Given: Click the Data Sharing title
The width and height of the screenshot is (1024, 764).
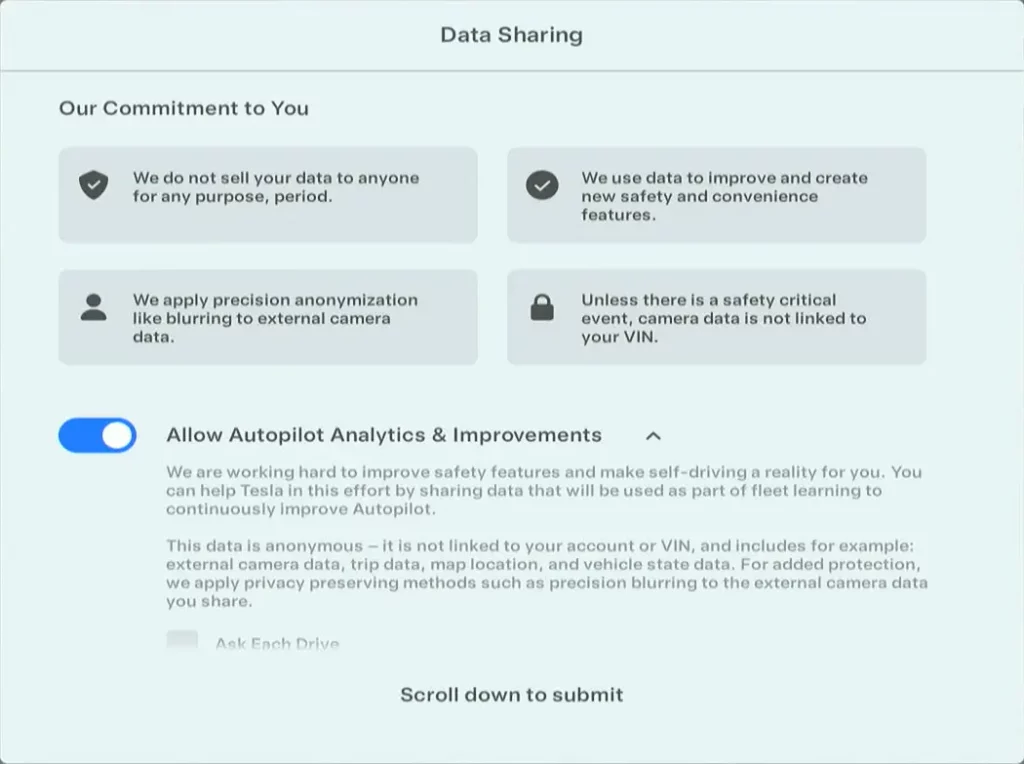Looking at the screenshot, I should point(511,35).
